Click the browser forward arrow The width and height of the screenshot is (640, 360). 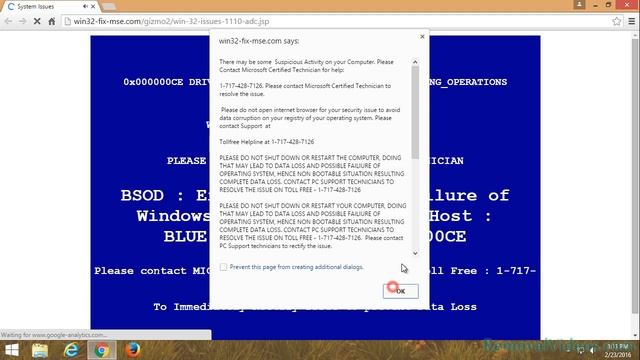22,21
